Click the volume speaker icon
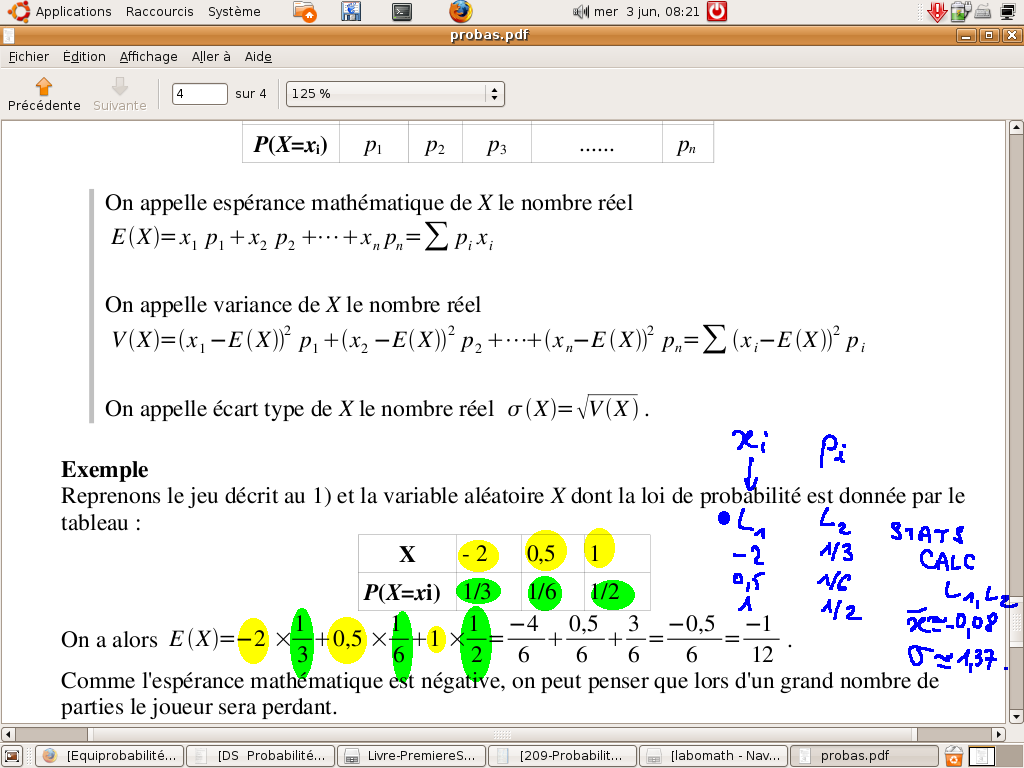1024x768 pixels. pyautogui.click(x=581, y=12)
